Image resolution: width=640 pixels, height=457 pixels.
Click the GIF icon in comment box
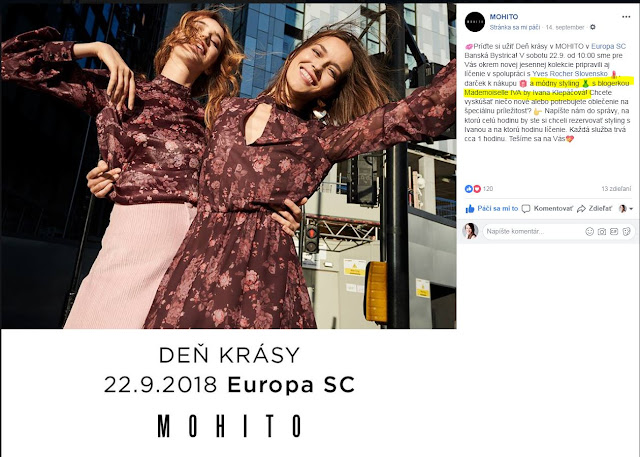(614, 231)
